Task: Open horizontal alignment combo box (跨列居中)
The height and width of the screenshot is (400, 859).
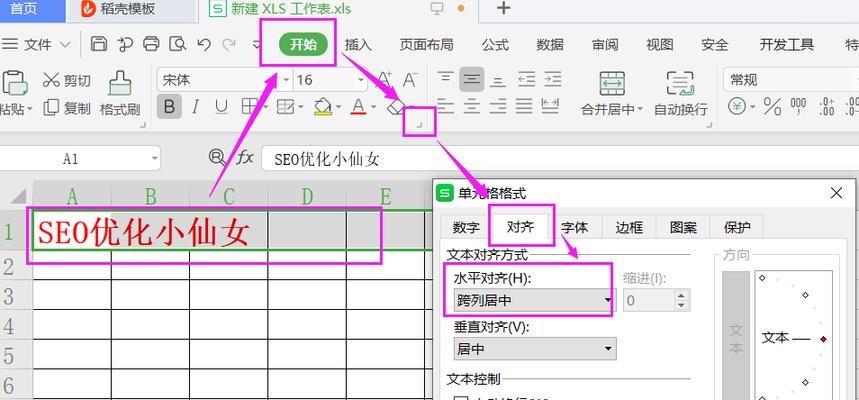Action: (x=535, y=300)
